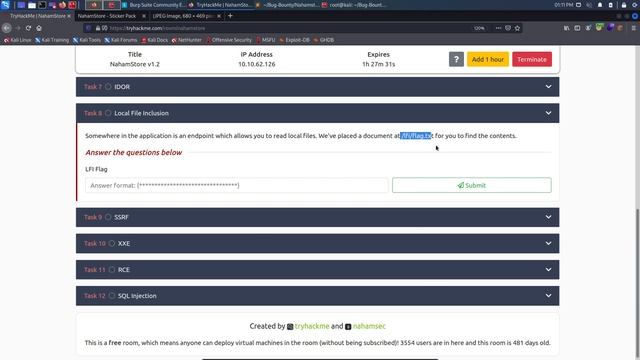This screenshot has width=640, height=360.
Task: Click the Pocket save icon in address bar
Action: pos(508,28)
